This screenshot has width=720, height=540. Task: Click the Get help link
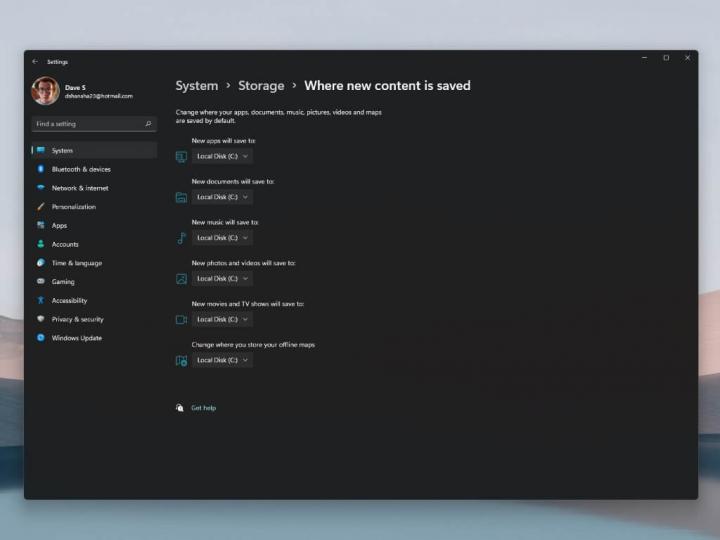pyautogui.click(x=203, y=408)
